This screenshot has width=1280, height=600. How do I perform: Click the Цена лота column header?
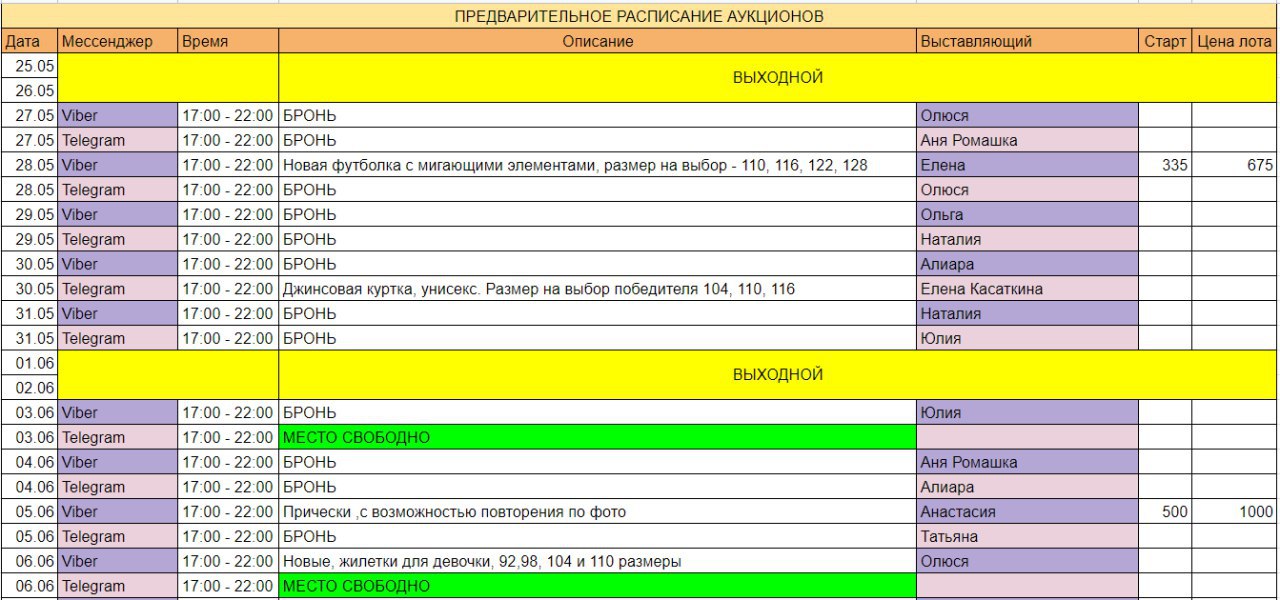pyautogui.click(x=1235, y=42)
